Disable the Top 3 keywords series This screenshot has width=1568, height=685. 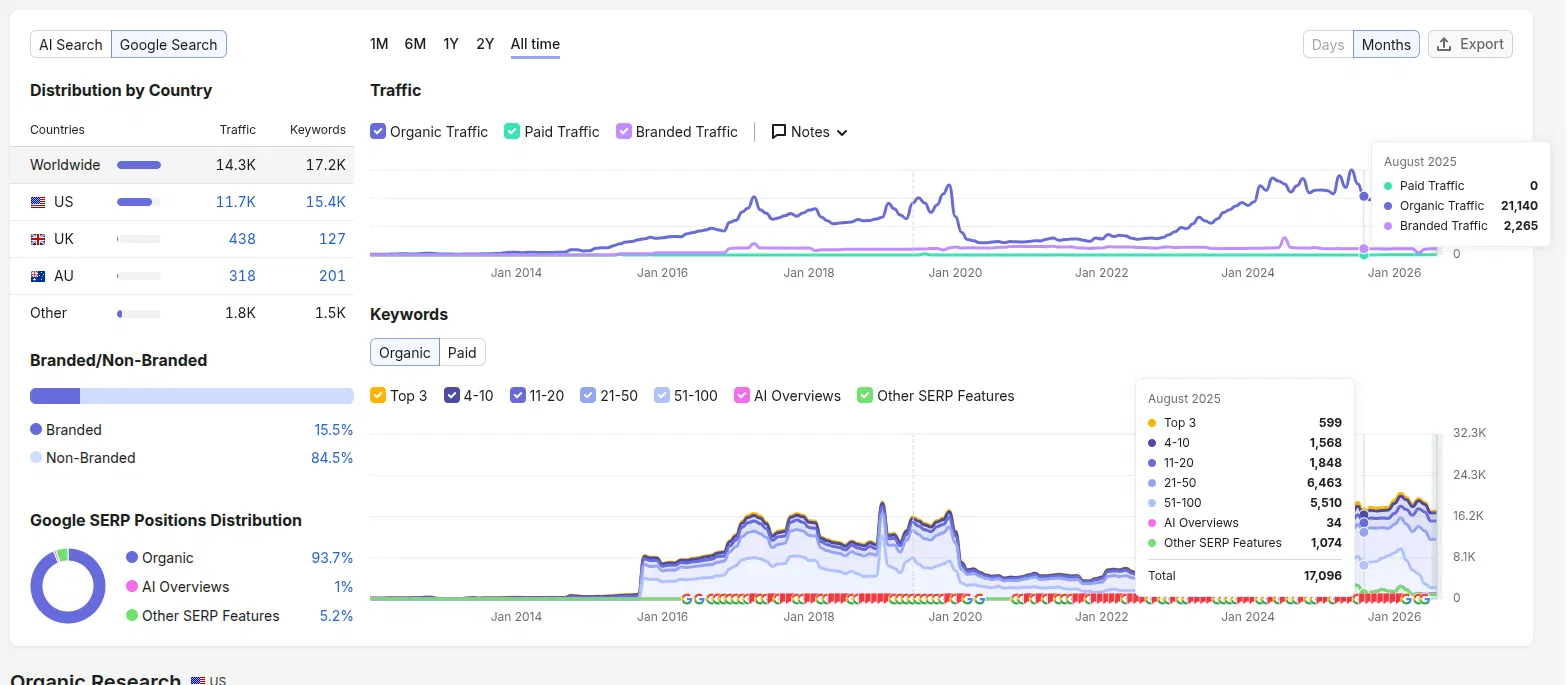coord(378,395)
